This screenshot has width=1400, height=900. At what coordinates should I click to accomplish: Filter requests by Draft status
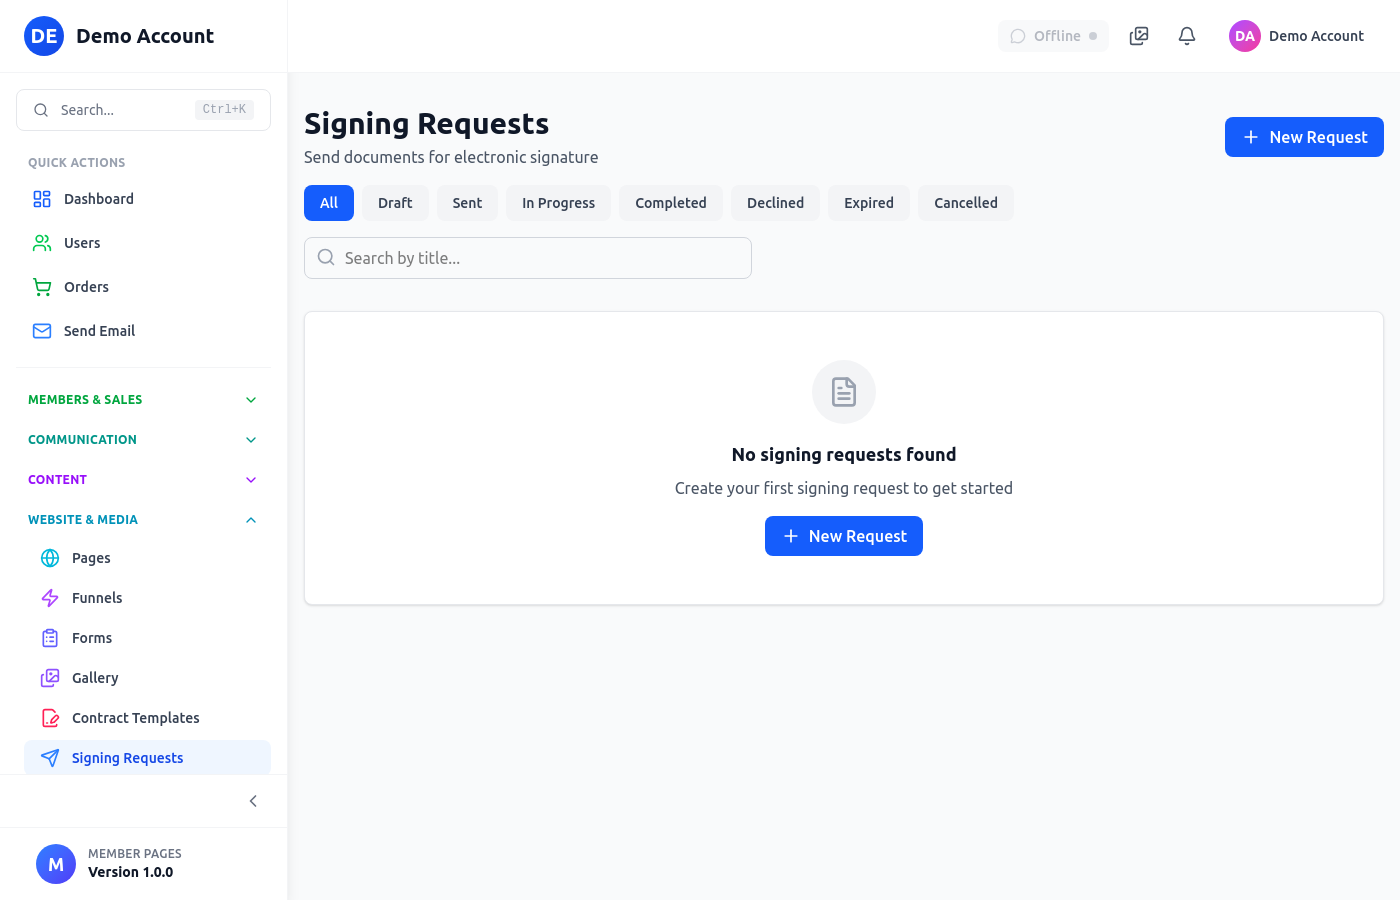click(x=395, y=203)
